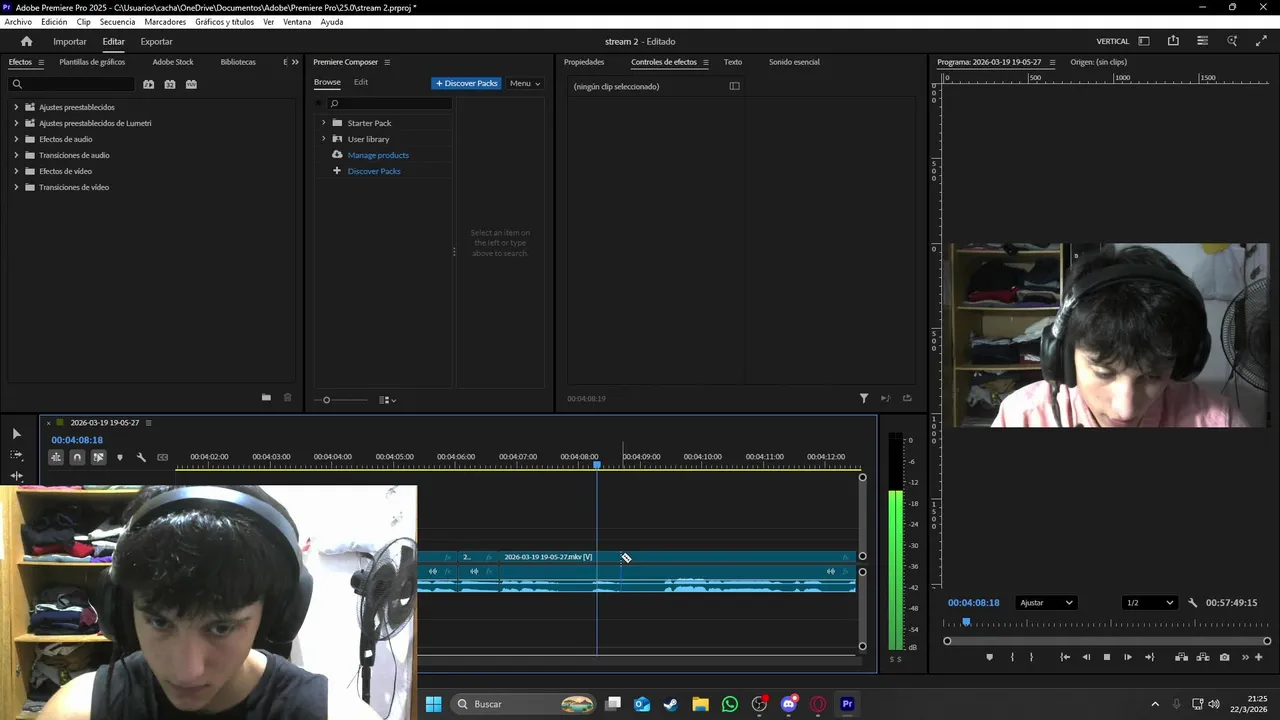Open the Marcadores menu
Image resolution: width=1280 pixels, height=720 pixels.
[165, 21]
